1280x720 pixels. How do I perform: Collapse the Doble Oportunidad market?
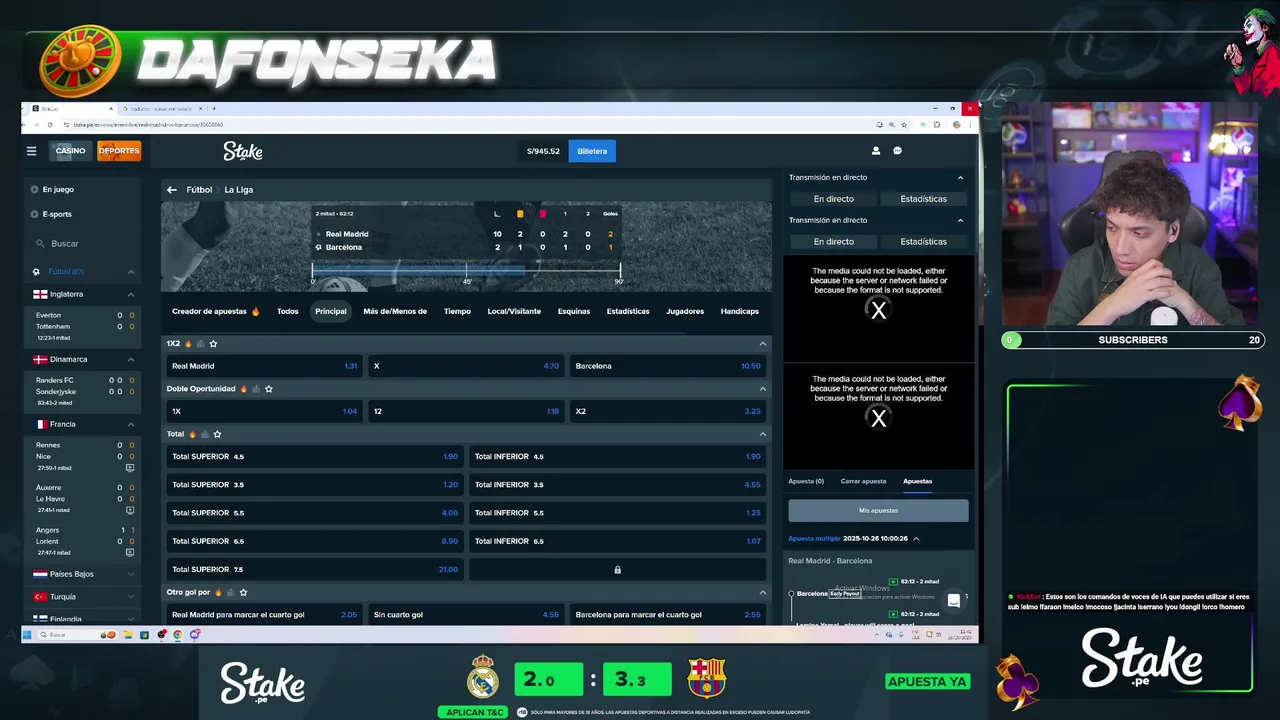point(763,389)
